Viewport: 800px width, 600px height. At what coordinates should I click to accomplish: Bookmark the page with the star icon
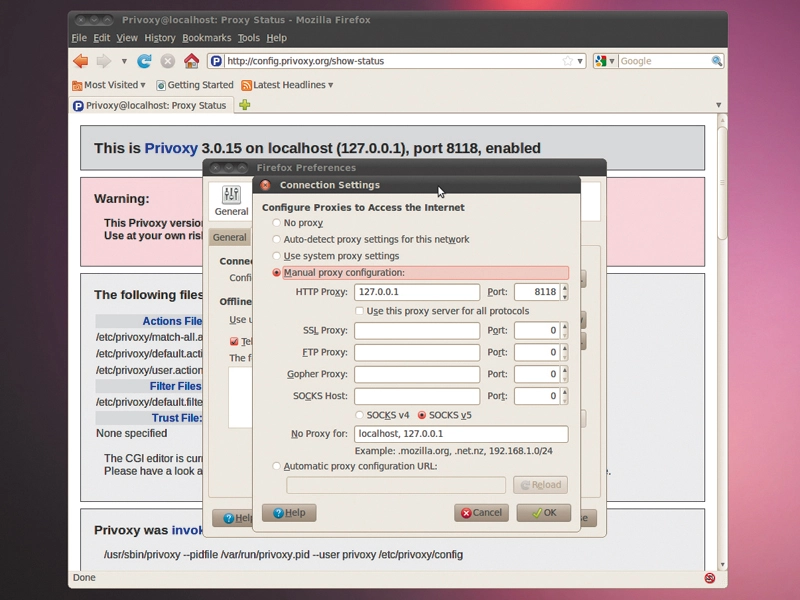[x=567, y=61]
